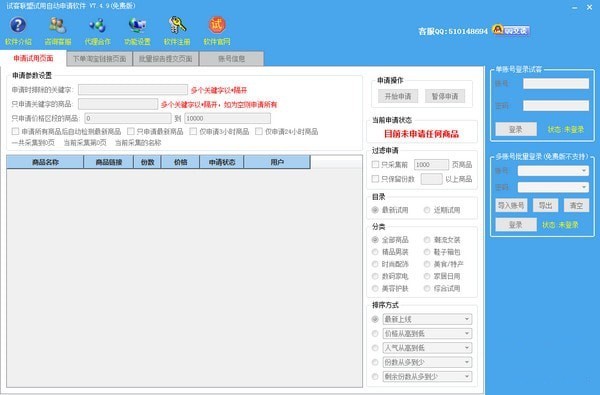Click the 商品名称 column header

point(45,162)
